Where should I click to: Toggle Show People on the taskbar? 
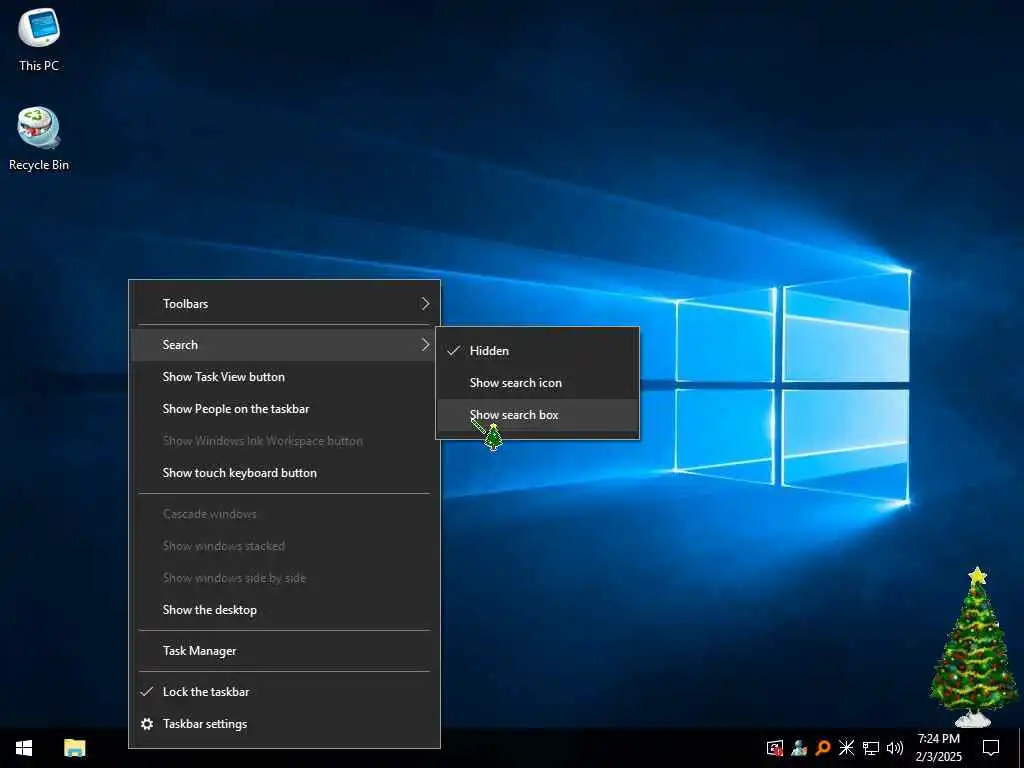tap(284, 409)
